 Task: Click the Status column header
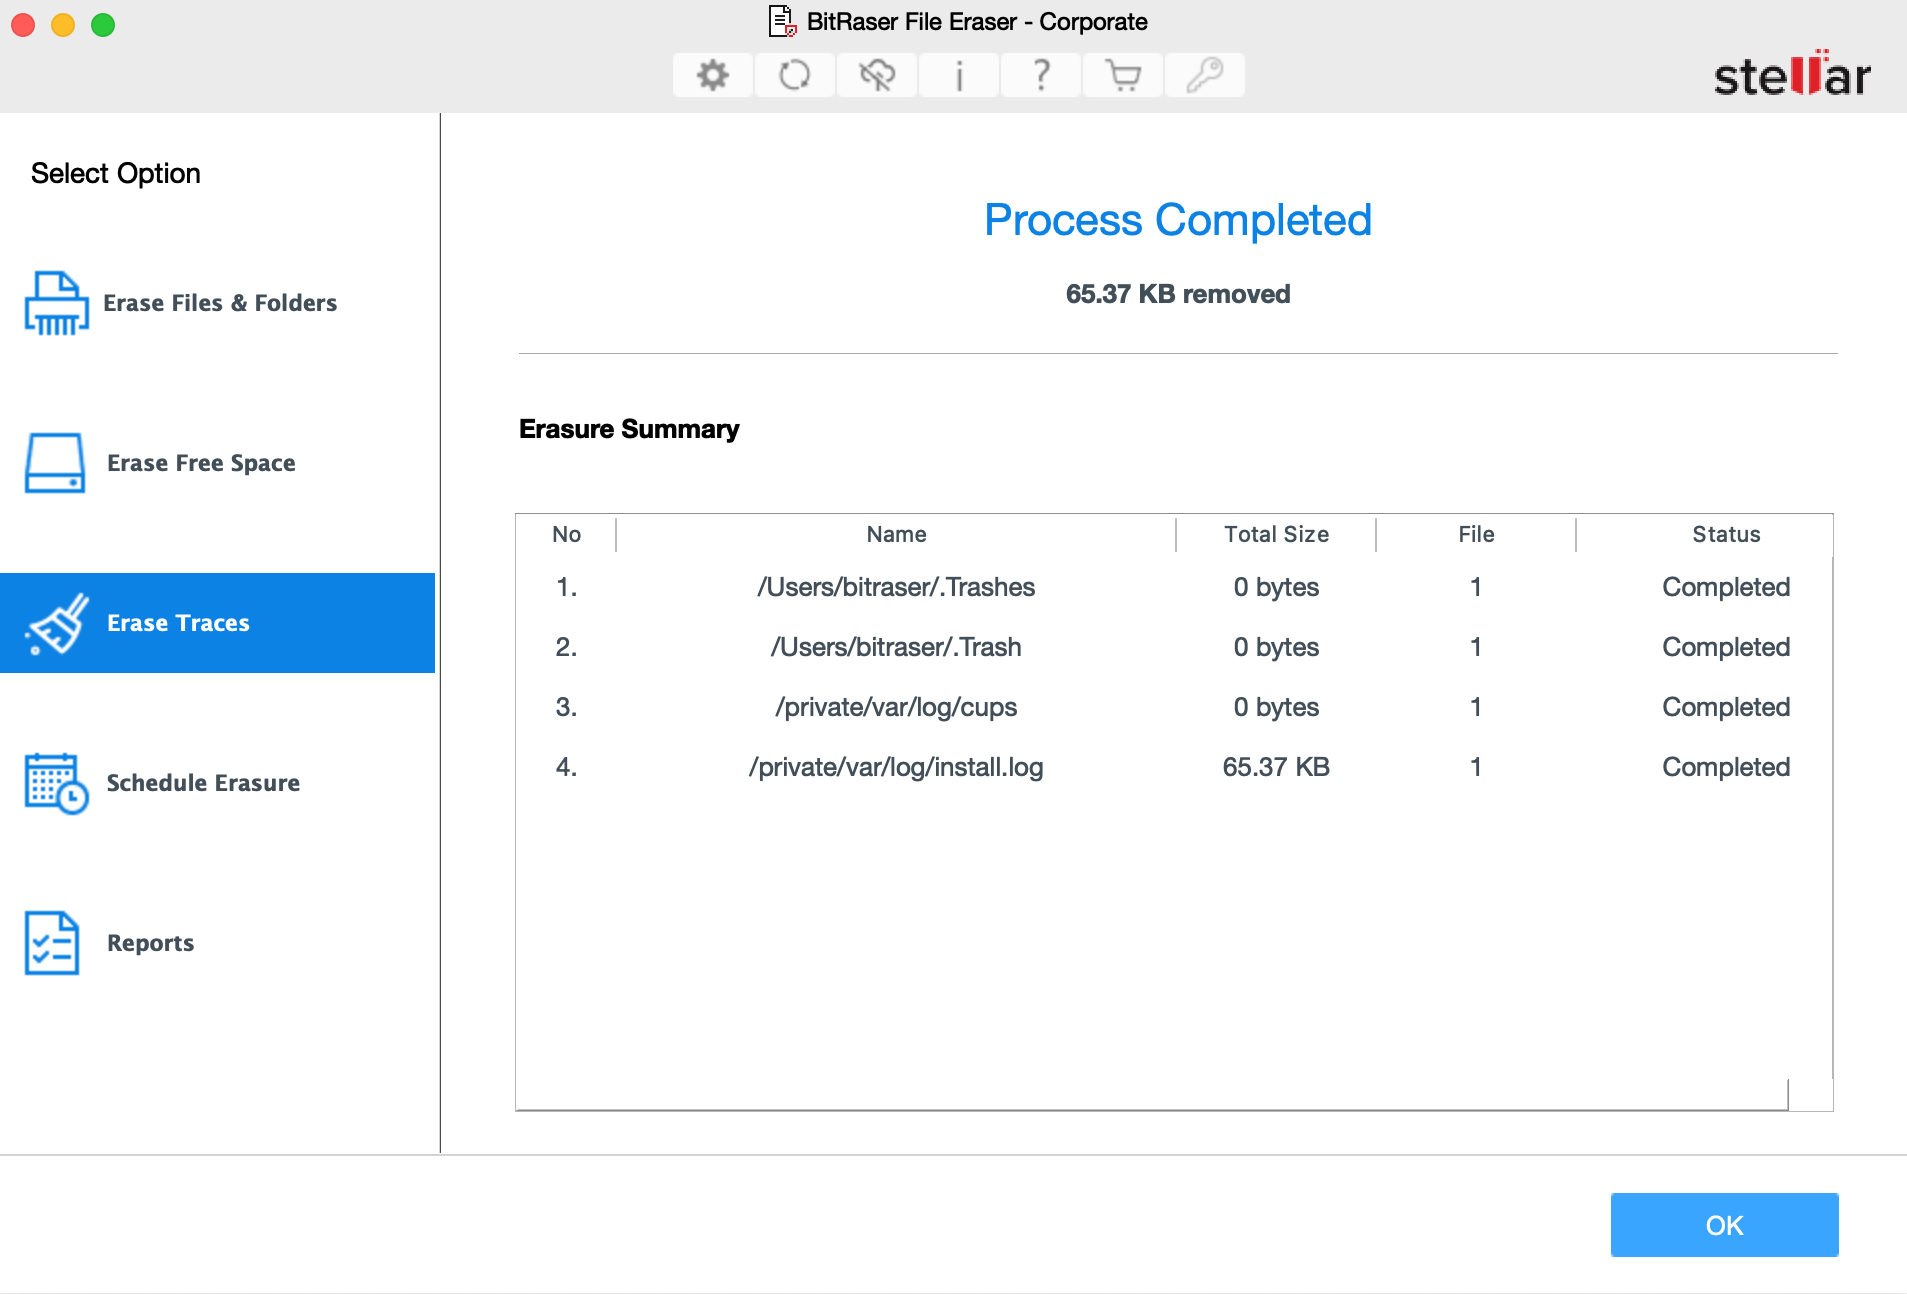(1726, 534)
